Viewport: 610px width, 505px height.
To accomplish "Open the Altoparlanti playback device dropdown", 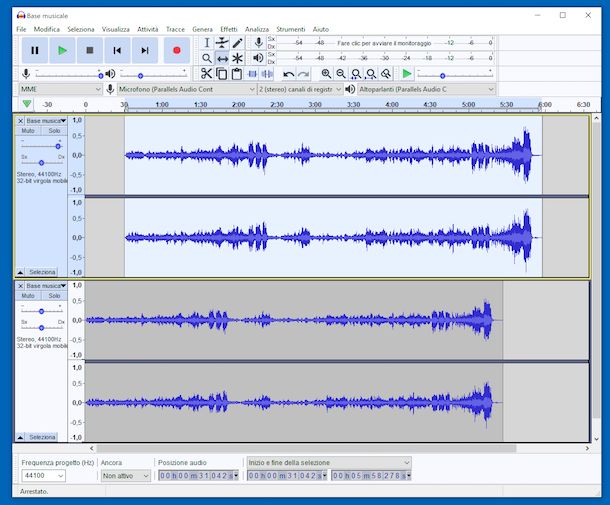I will click(426, 89).
